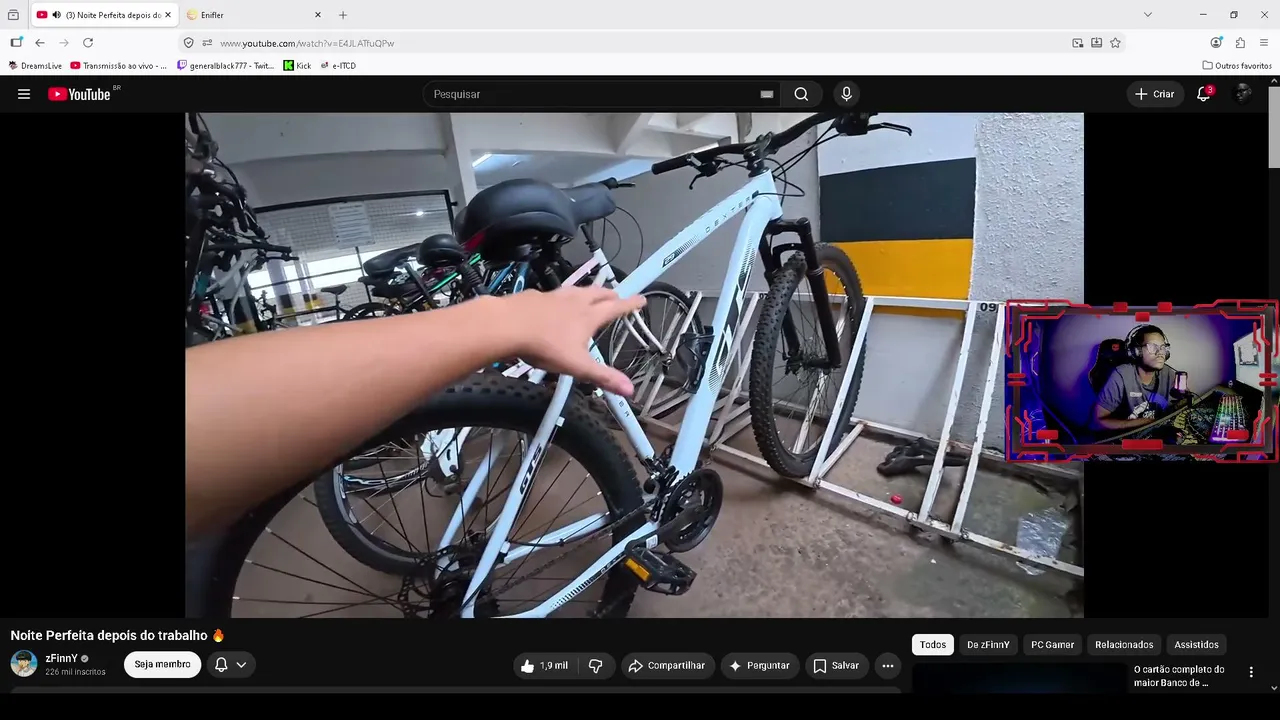This screenshot has height=720, width=1280.
Task: Open zFinnY channel name link
Action: 61,659
